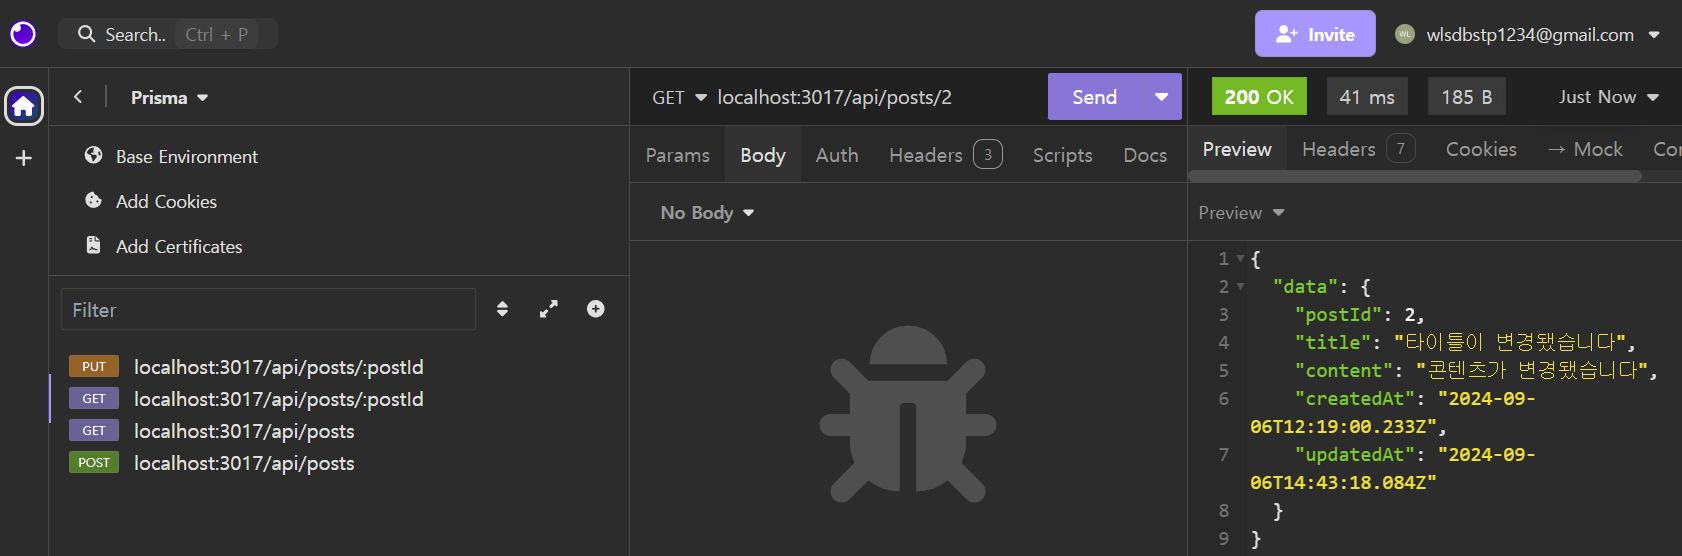
Task: Click the "createdAt" key in response
Action: [1355, 399]
